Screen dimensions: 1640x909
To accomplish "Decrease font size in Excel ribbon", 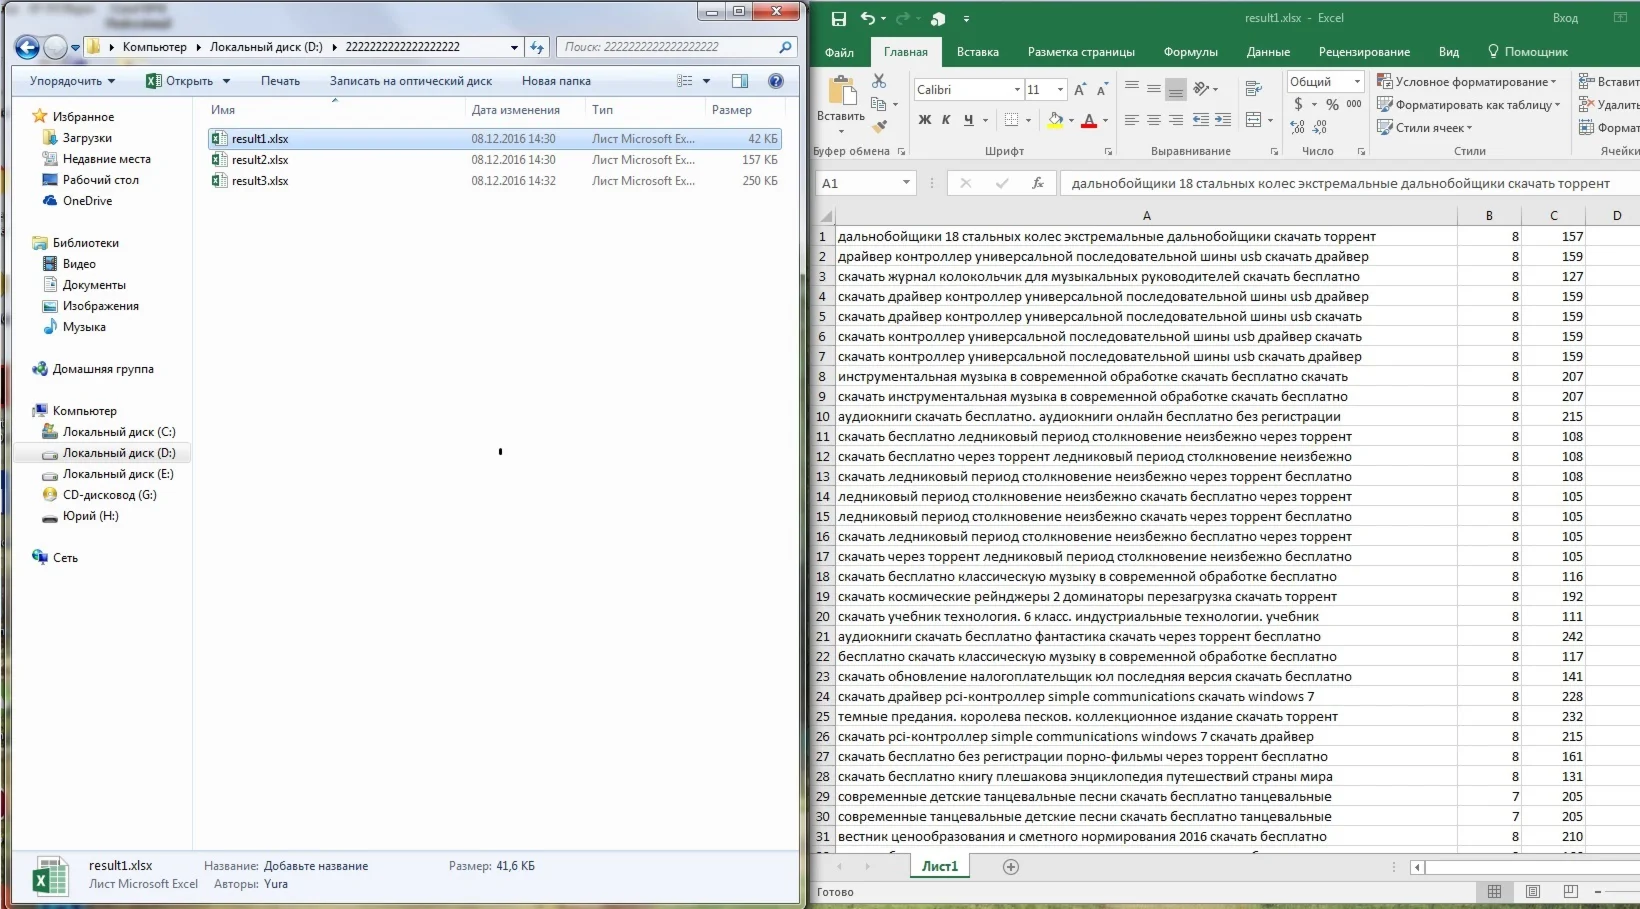I will click(1102, 90).
